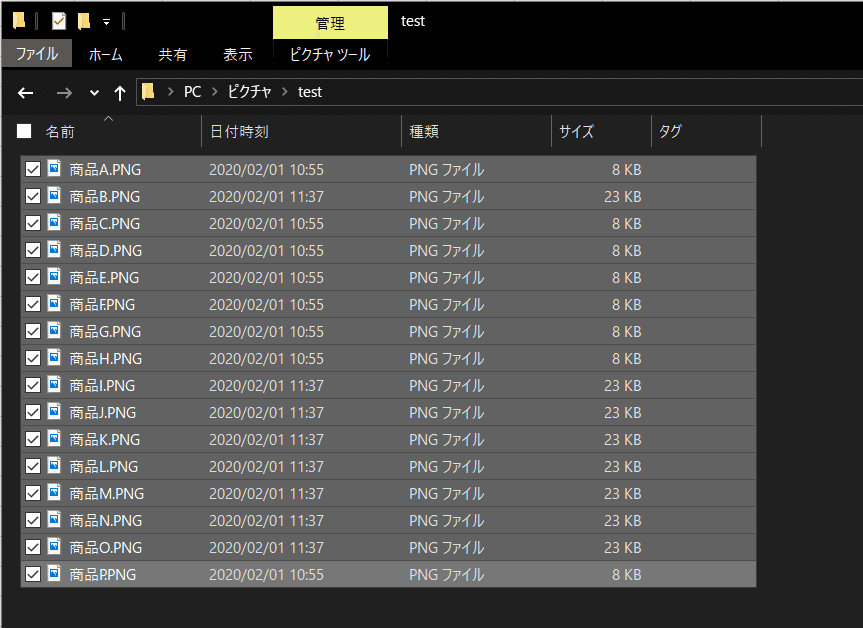
Task: Click the 23 KB size of 商品B.PNG
Action: pyautogui.click(x=622, y=196)
